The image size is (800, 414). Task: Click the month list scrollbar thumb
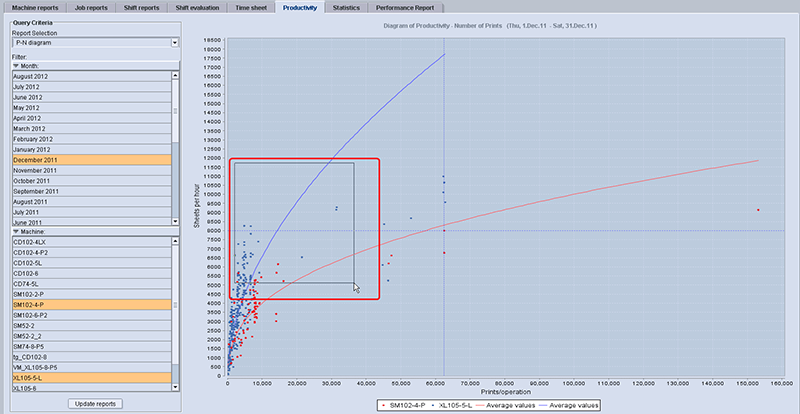coord(176,111)
